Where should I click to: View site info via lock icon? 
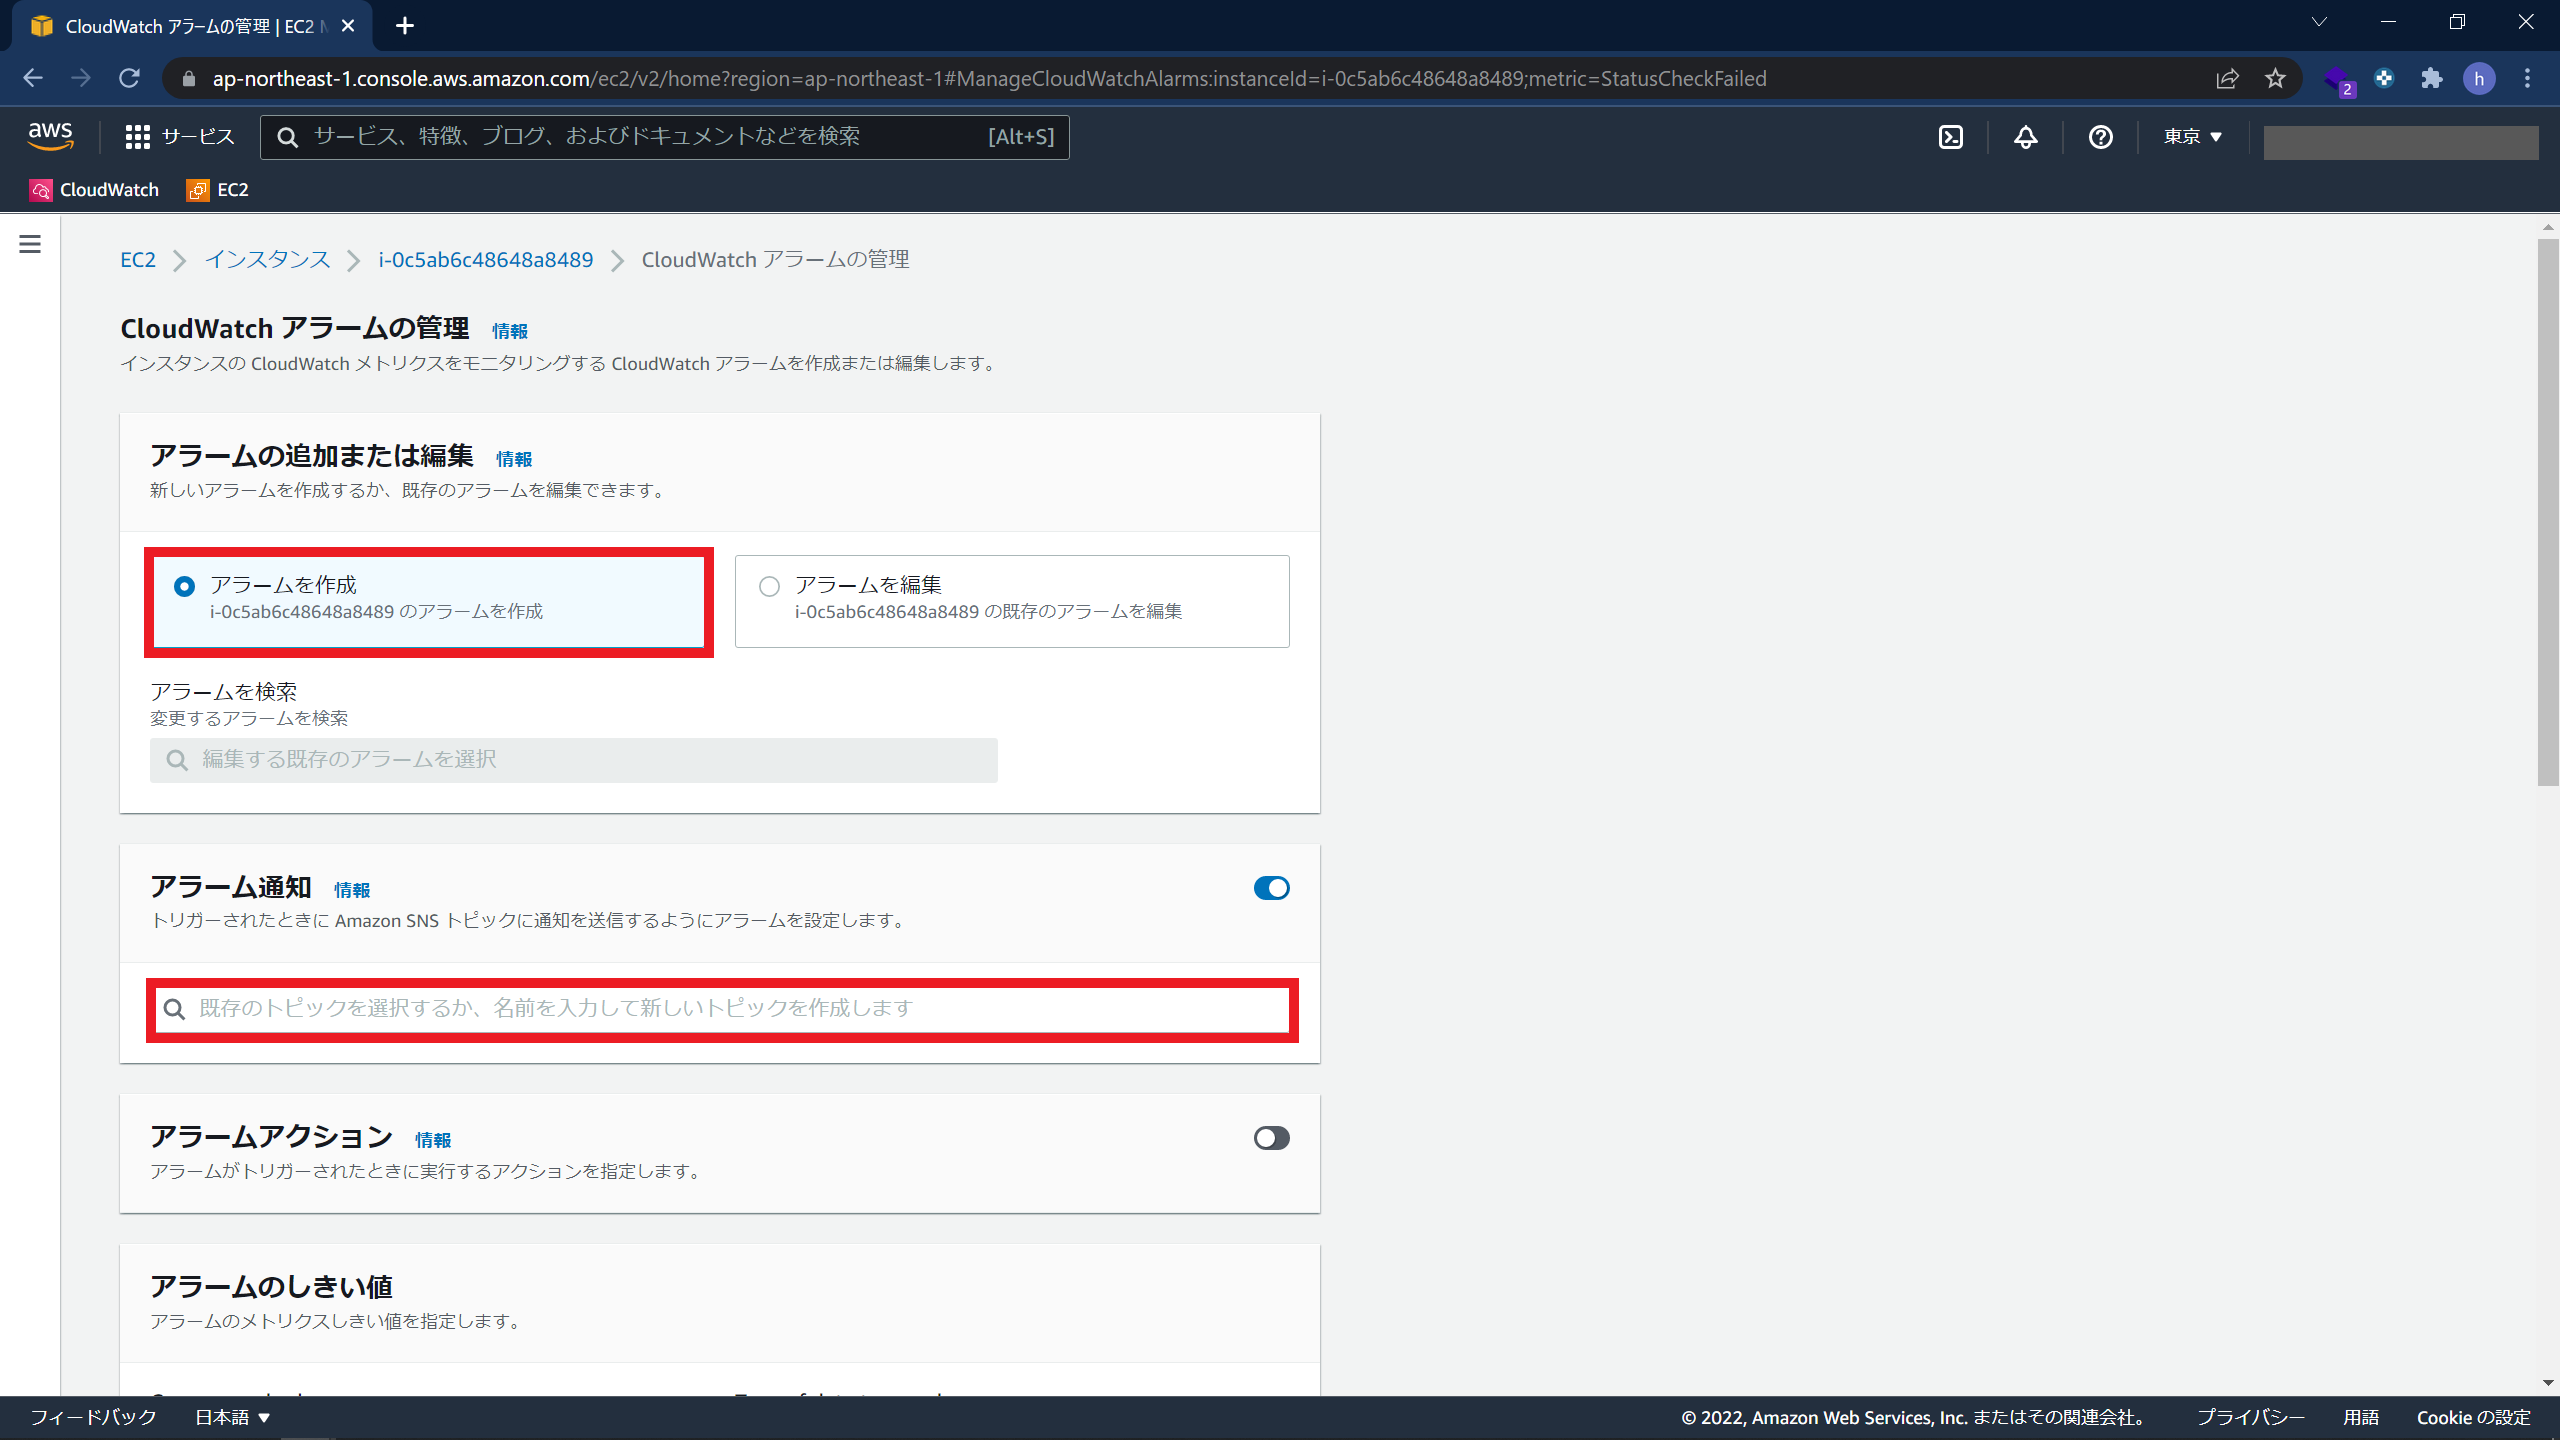(189, 79)
